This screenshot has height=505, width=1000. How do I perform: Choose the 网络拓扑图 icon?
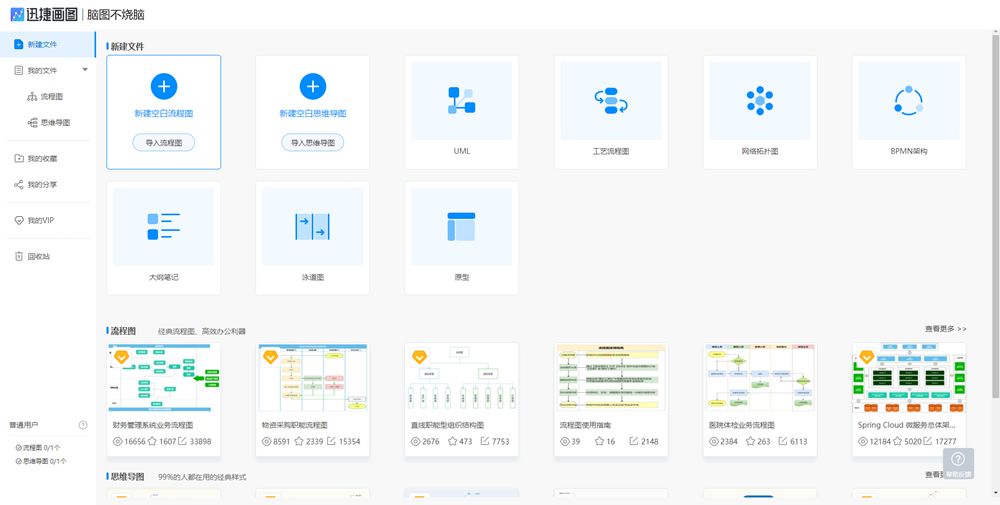click(760, 100)
